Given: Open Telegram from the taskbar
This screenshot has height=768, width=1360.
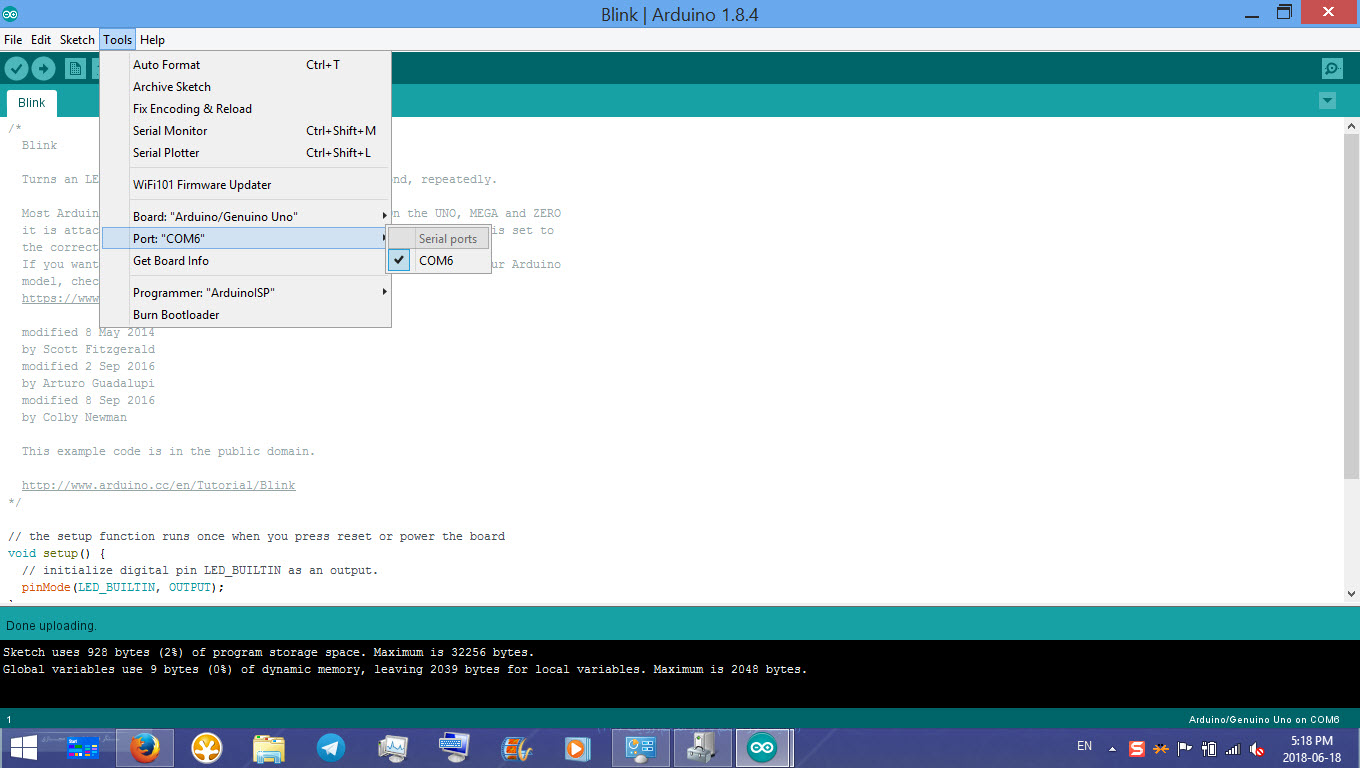Looking at the screenshot, I should click(330, 748).
